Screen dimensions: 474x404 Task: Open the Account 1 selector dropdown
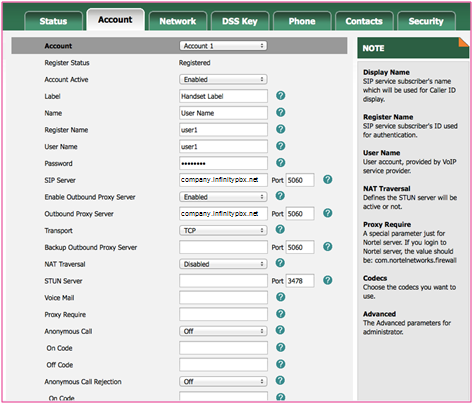(223, 46)
